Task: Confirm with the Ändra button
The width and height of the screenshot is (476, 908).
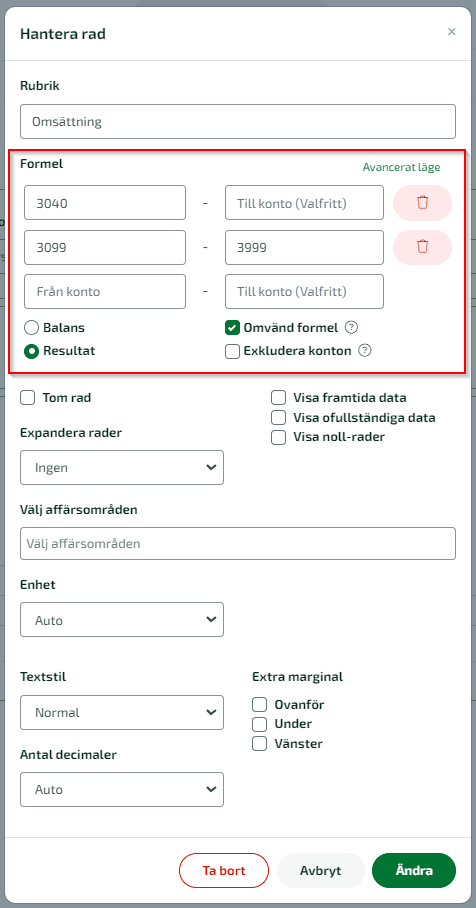Action: (414, 870)
